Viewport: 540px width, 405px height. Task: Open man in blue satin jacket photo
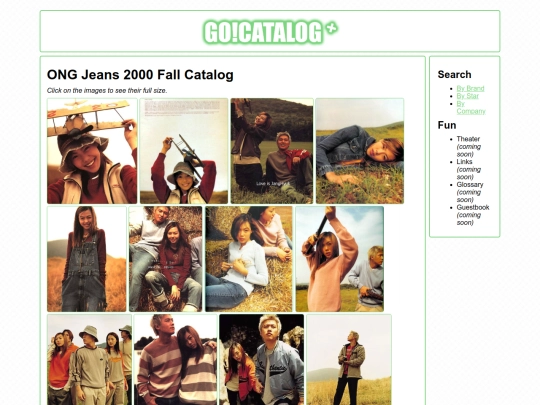click(262, 360)
